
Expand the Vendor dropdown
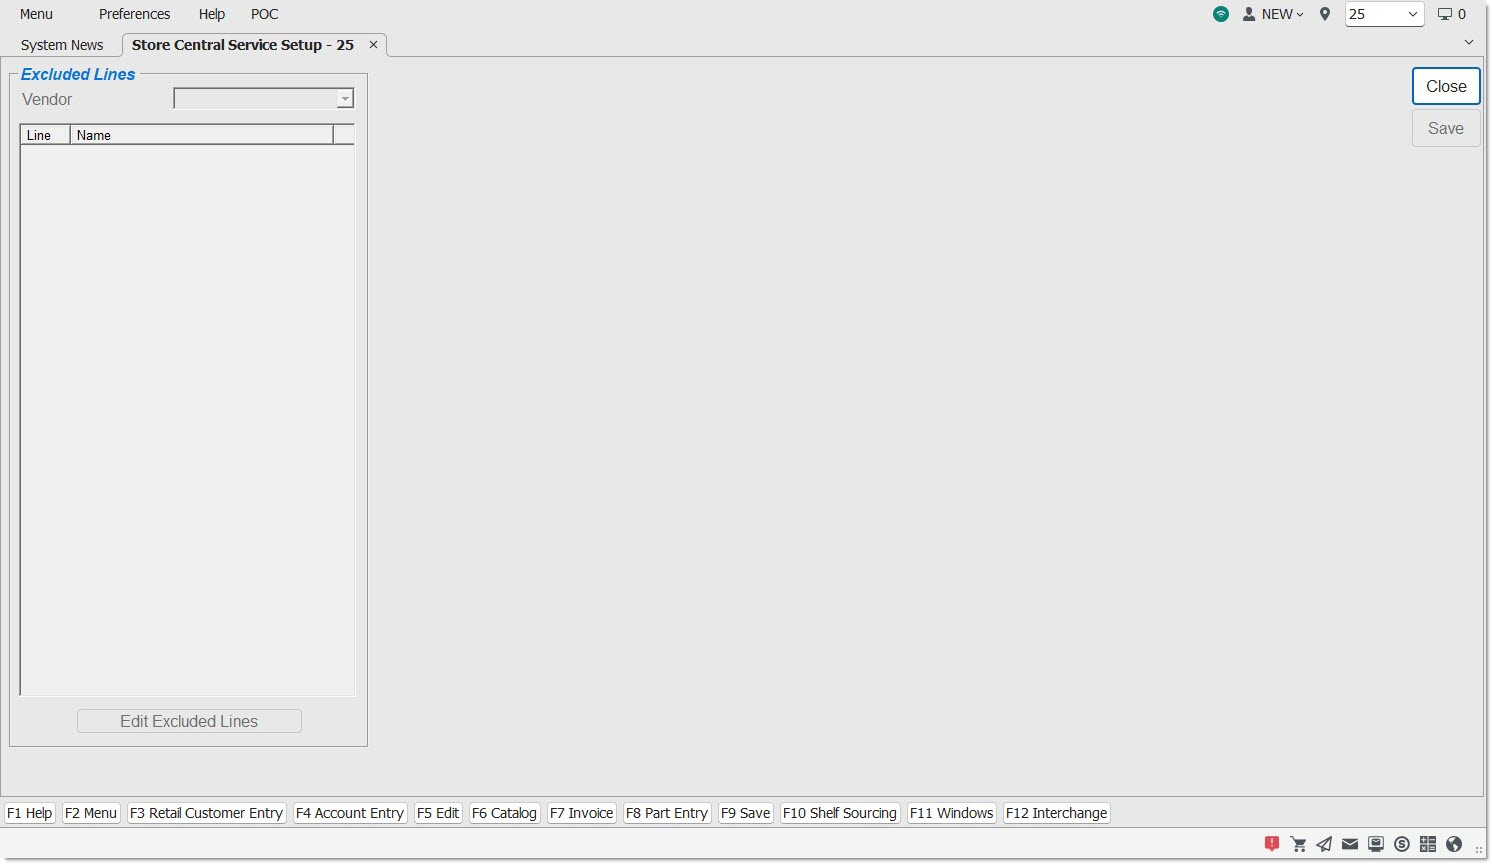[x=344, y=99]
